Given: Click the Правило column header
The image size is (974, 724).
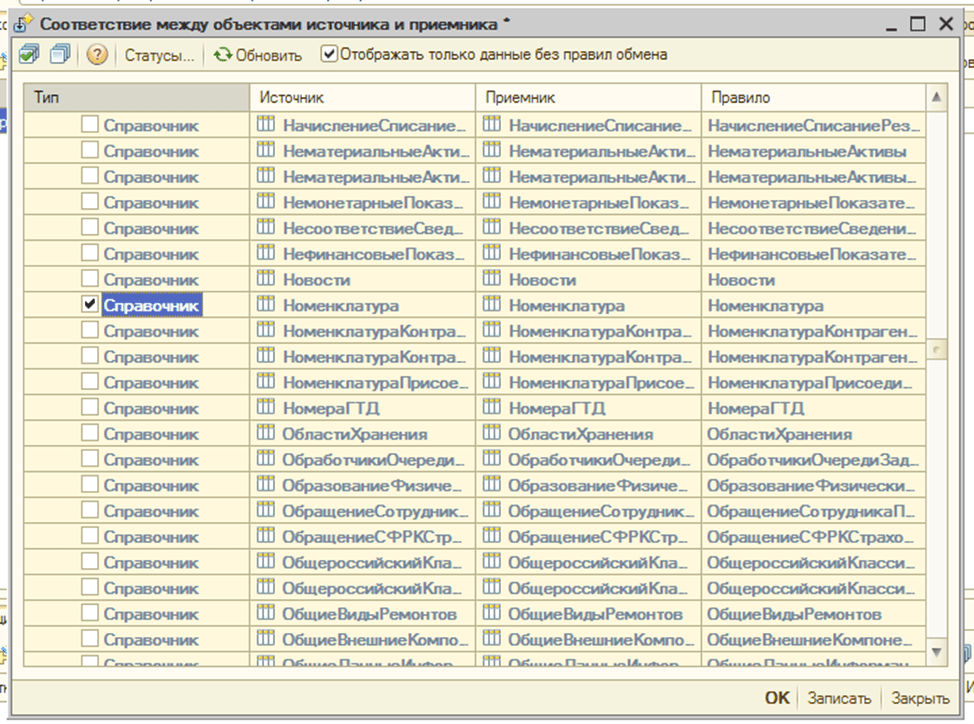Looking at the screenshot, I should click(812, 97).
